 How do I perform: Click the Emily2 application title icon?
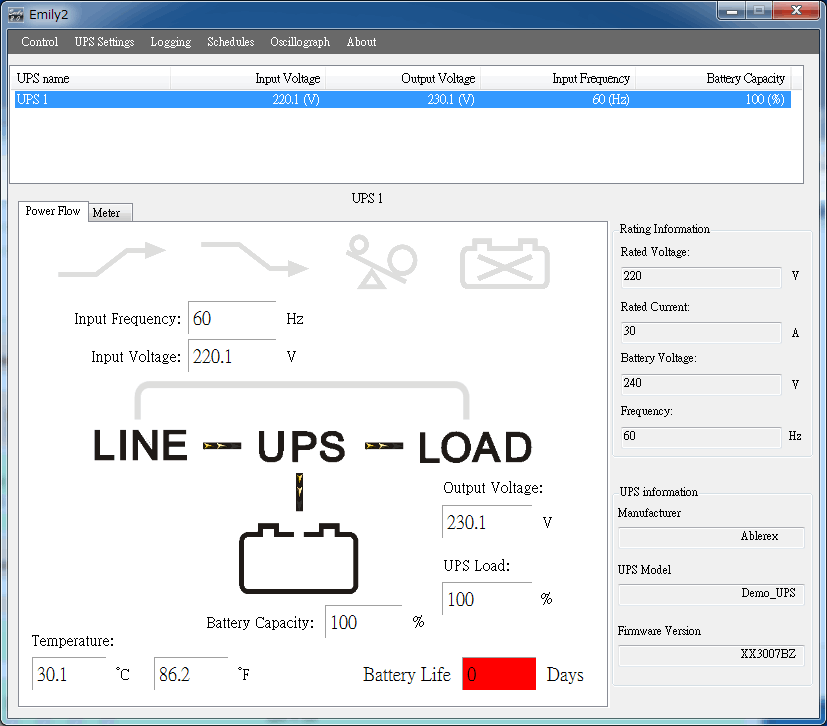click(x=15, y=13)
